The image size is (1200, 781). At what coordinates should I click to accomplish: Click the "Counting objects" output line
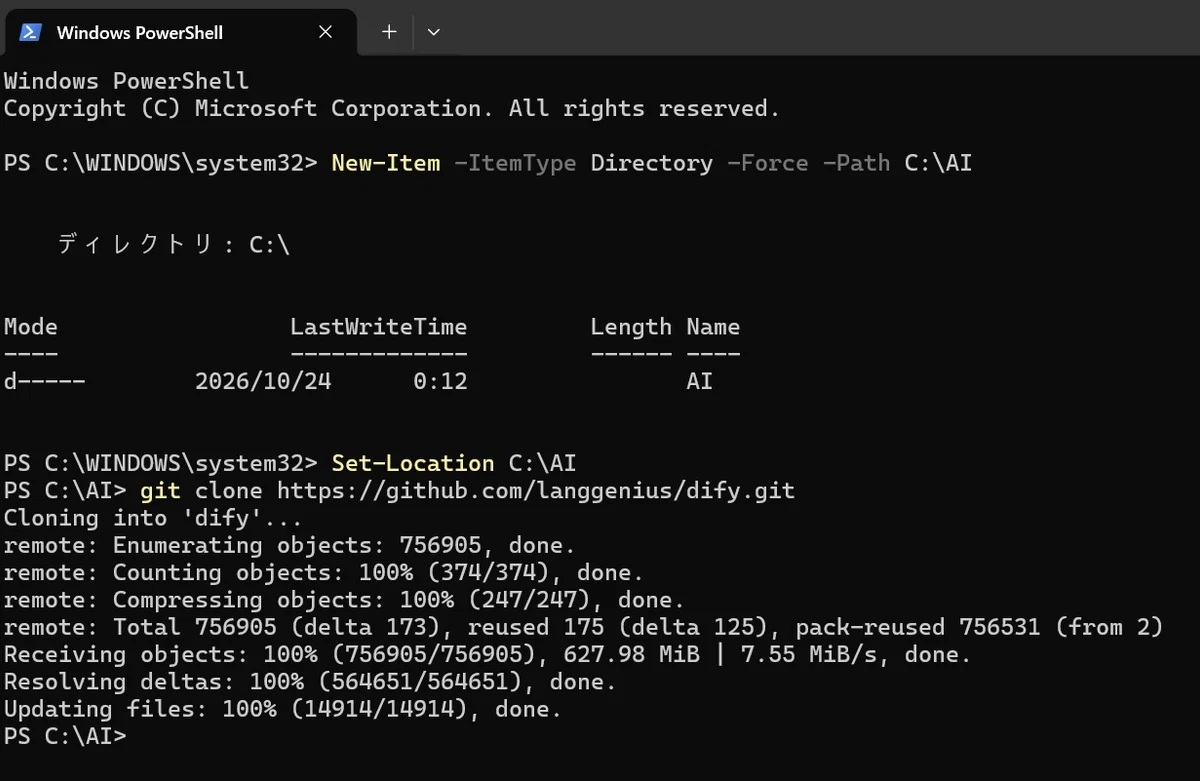(324, 573)
